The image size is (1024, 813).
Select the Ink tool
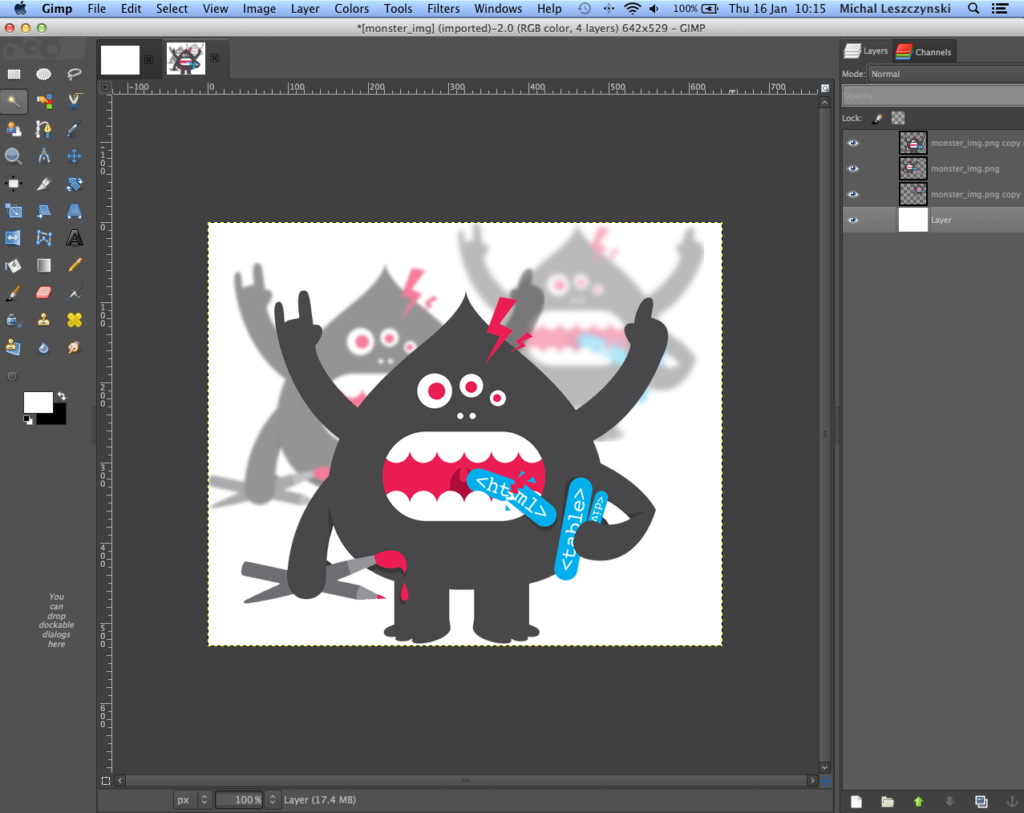click(x=13, y=320)
